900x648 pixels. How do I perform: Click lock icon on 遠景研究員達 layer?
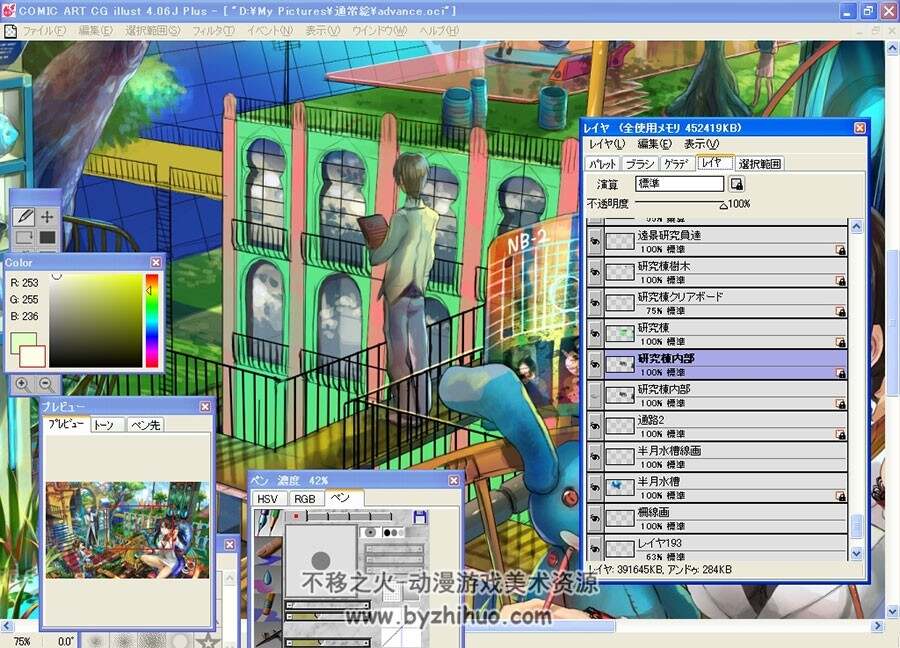point(840,250)
